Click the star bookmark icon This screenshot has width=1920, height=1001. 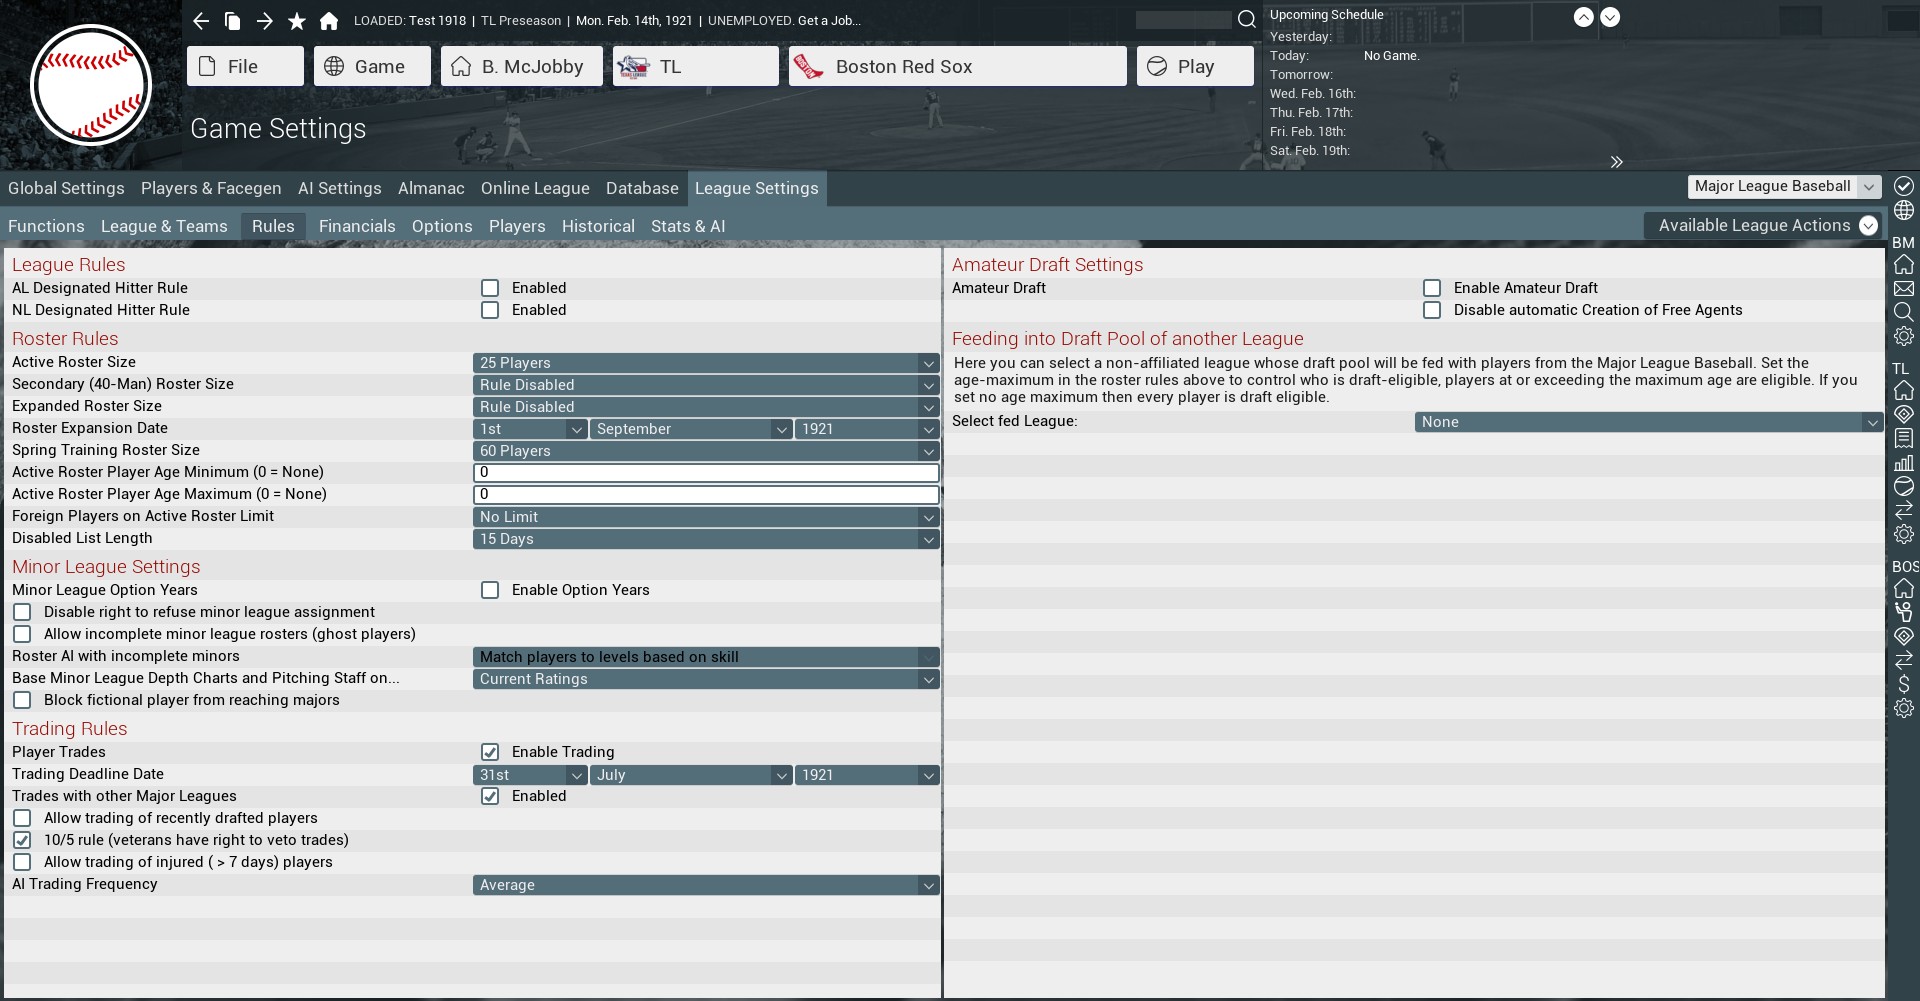[297, 21]
